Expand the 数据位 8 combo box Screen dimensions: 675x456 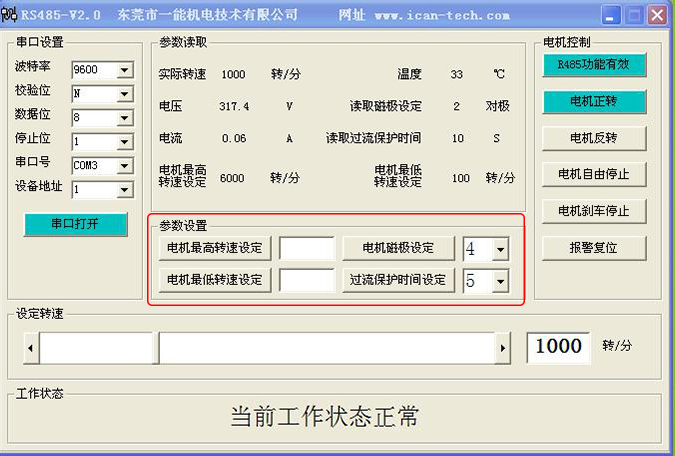pyautogui.click(x=124, y=118)
